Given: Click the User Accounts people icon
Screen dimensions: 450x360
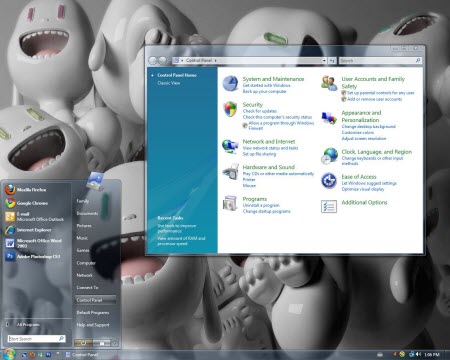Looking at the screenshot, I should (329, 83).
